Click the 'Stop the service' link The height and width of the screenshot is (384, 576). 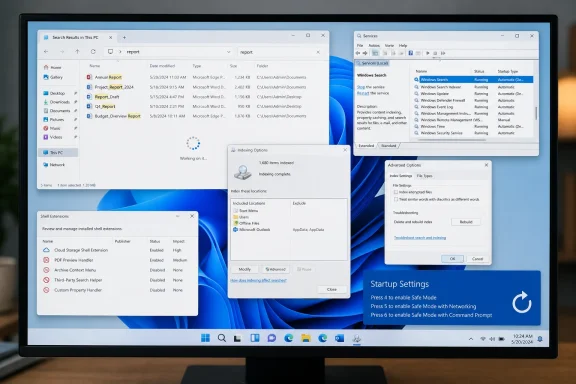pyautogui.click(x=371, y=87)
